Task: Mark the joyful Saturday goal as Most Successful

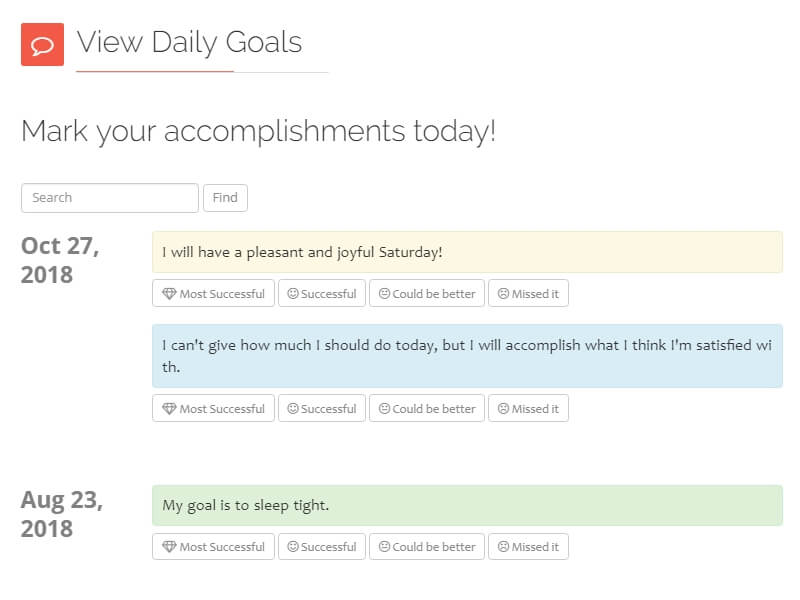Action: (213, 293)
